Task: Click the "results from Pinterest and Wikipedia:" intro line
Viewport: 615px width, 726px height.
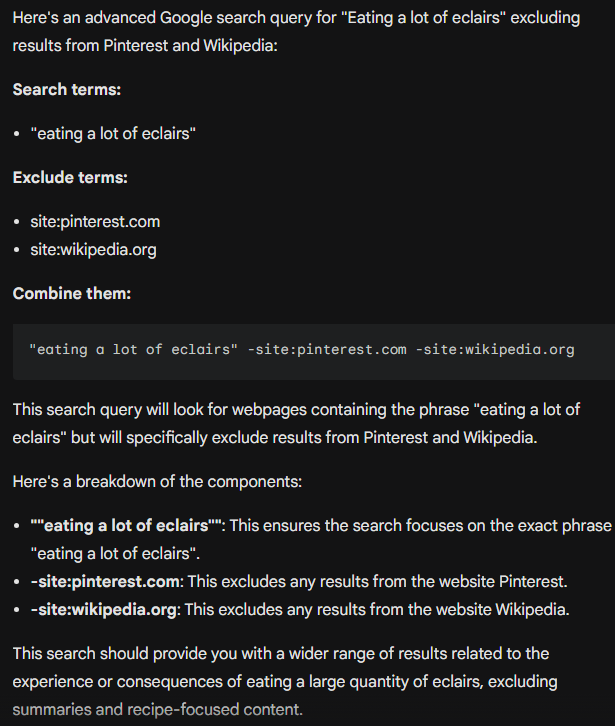Action: coord(145,46)
